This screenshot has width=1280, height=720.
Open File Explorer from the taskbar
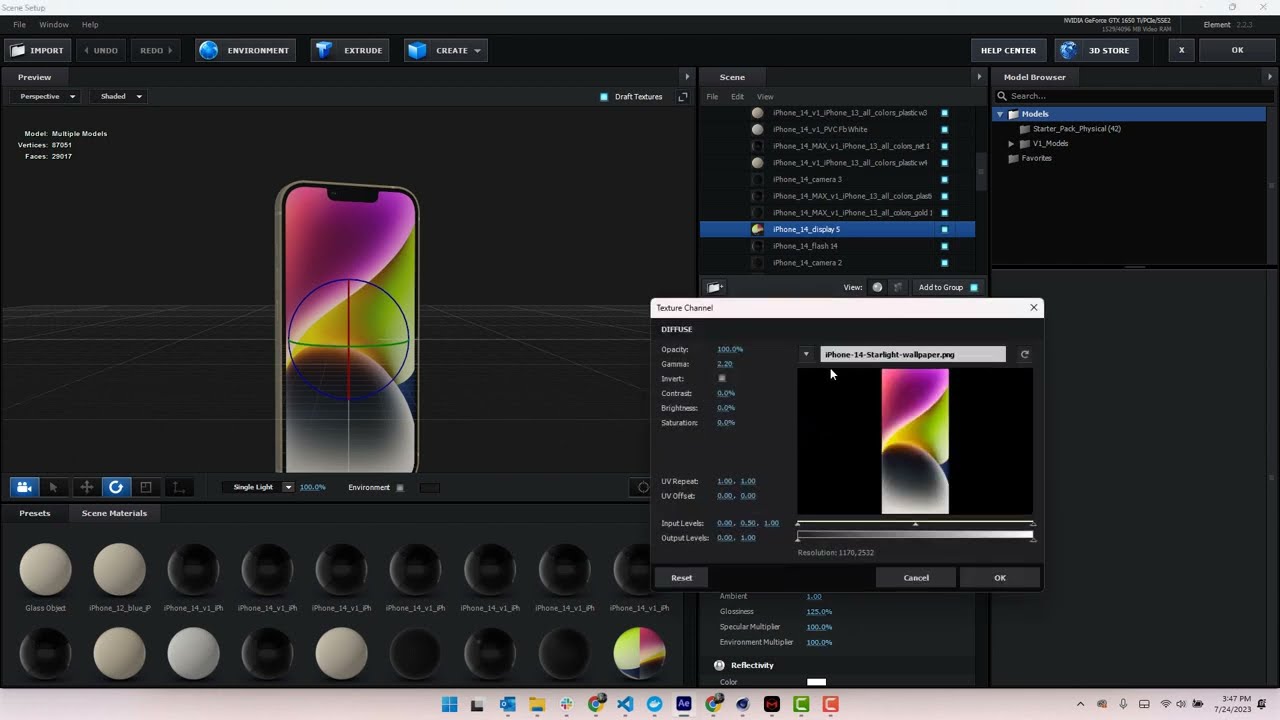(537, 704)
